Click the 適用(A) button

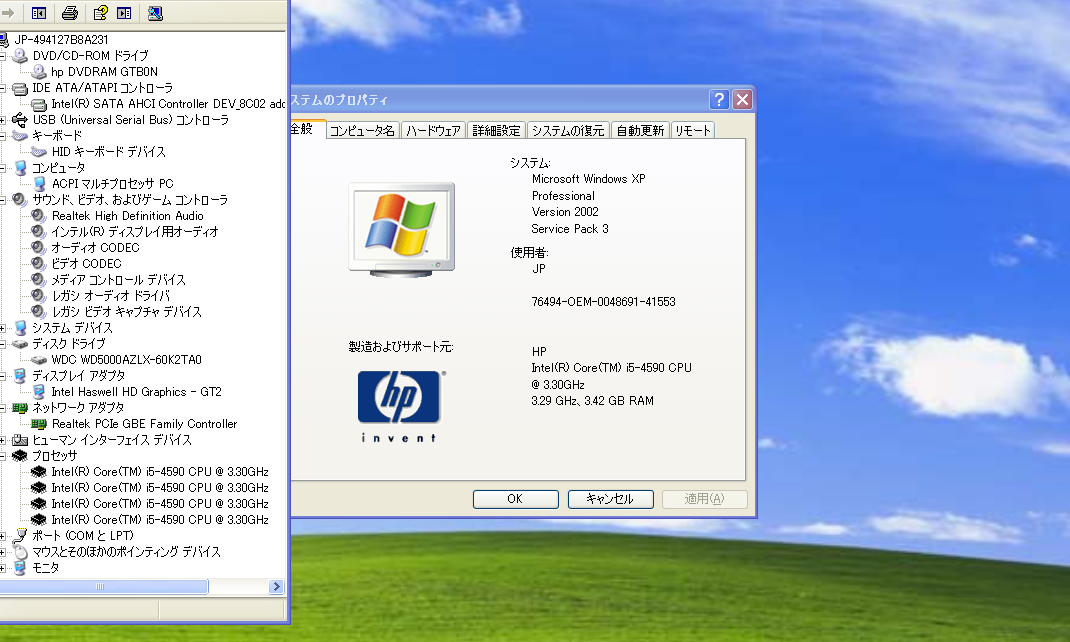tap(704, 499)
